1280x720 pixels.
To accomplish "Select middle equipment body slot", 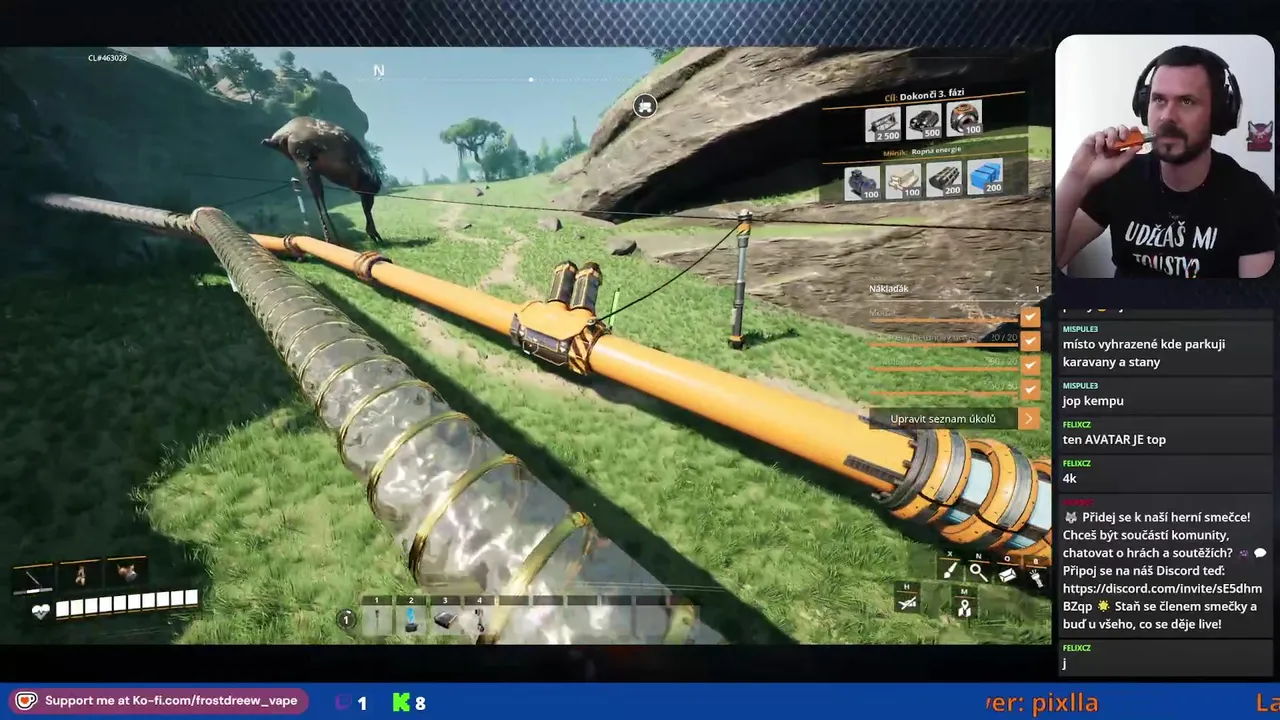I will (x=80, y=575).
